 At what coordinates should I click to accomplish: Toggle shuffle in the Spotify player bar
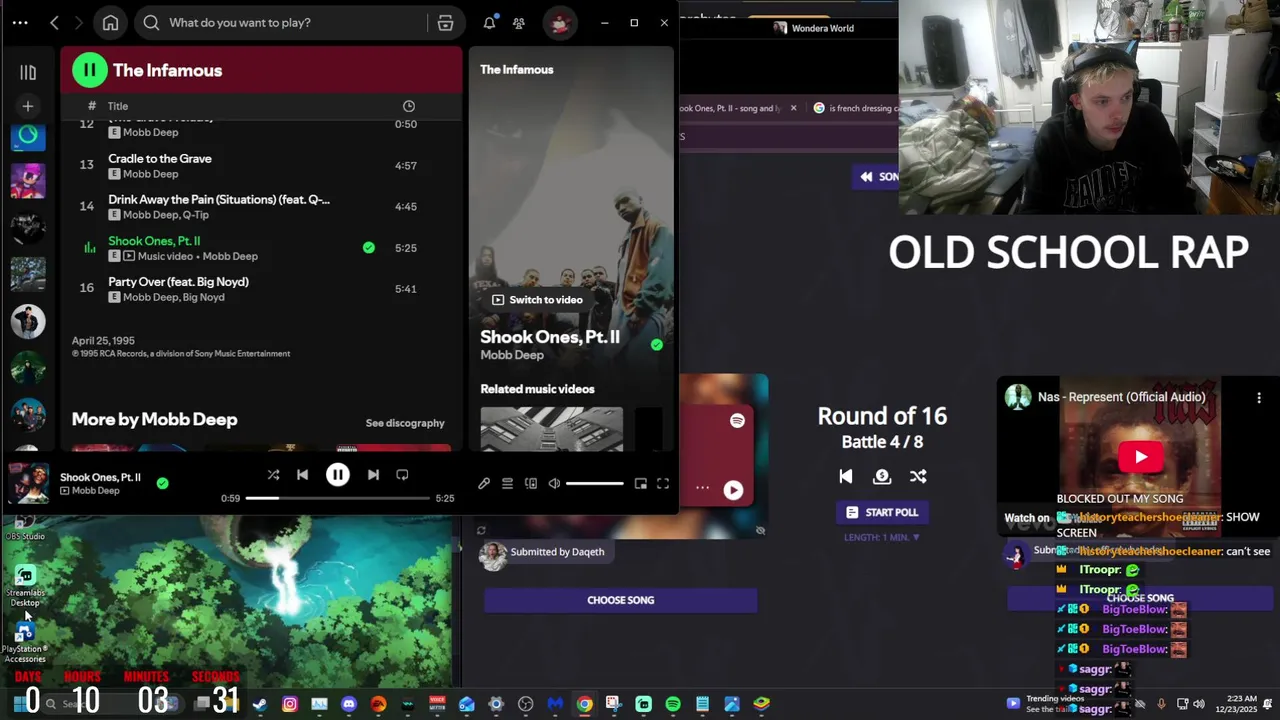click(x=273, y=475)
